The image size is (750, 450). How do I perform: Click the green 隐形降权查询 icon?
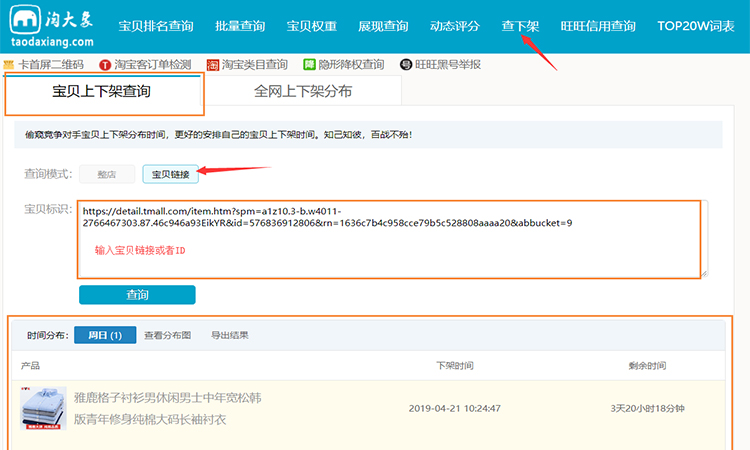tap(309, 64)
